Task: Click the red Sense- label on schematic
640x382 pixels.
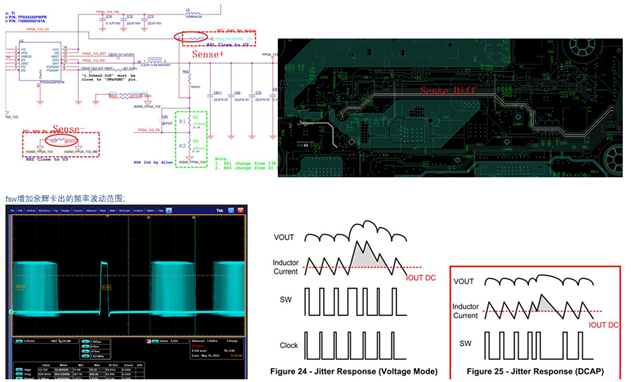Action: (x=69, y=129)
